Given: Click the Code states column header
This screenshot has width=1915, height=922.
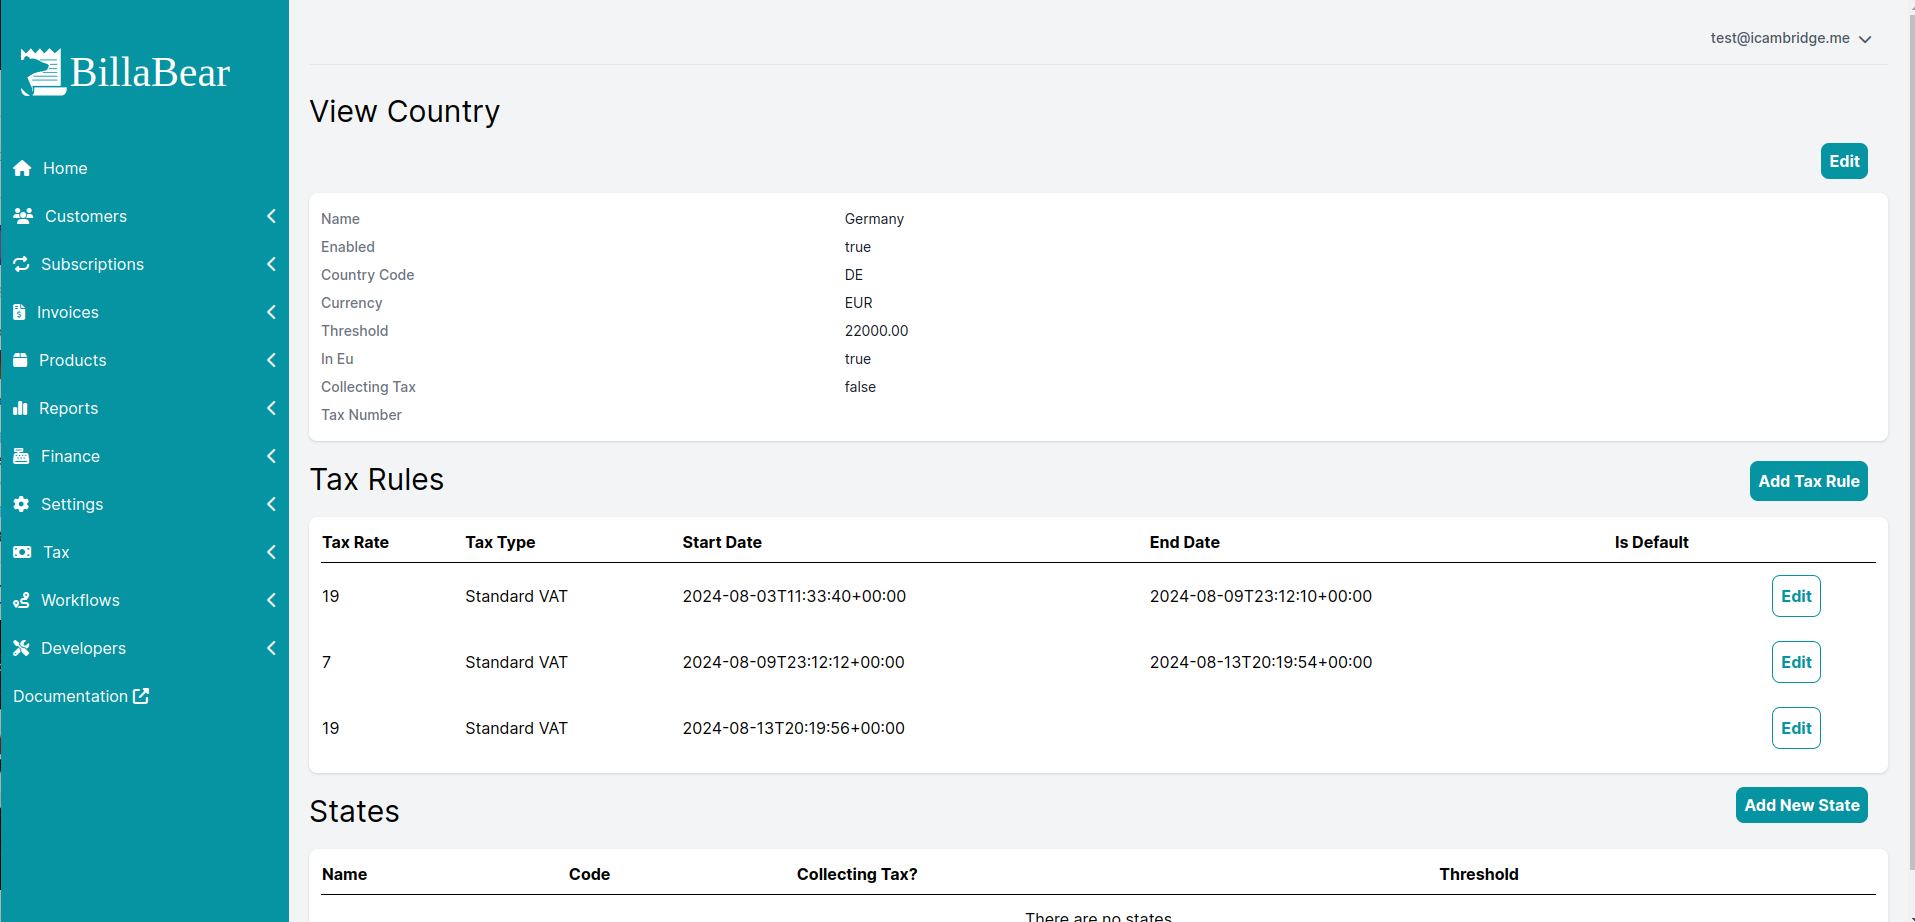Looking at the screenshot, I should point(589,874).
